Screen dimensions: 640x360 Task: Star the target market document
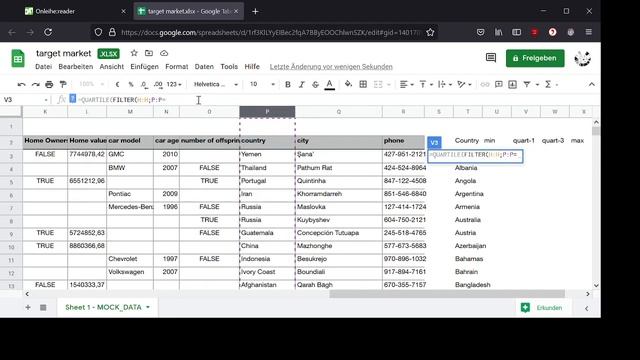click(134, 53)
